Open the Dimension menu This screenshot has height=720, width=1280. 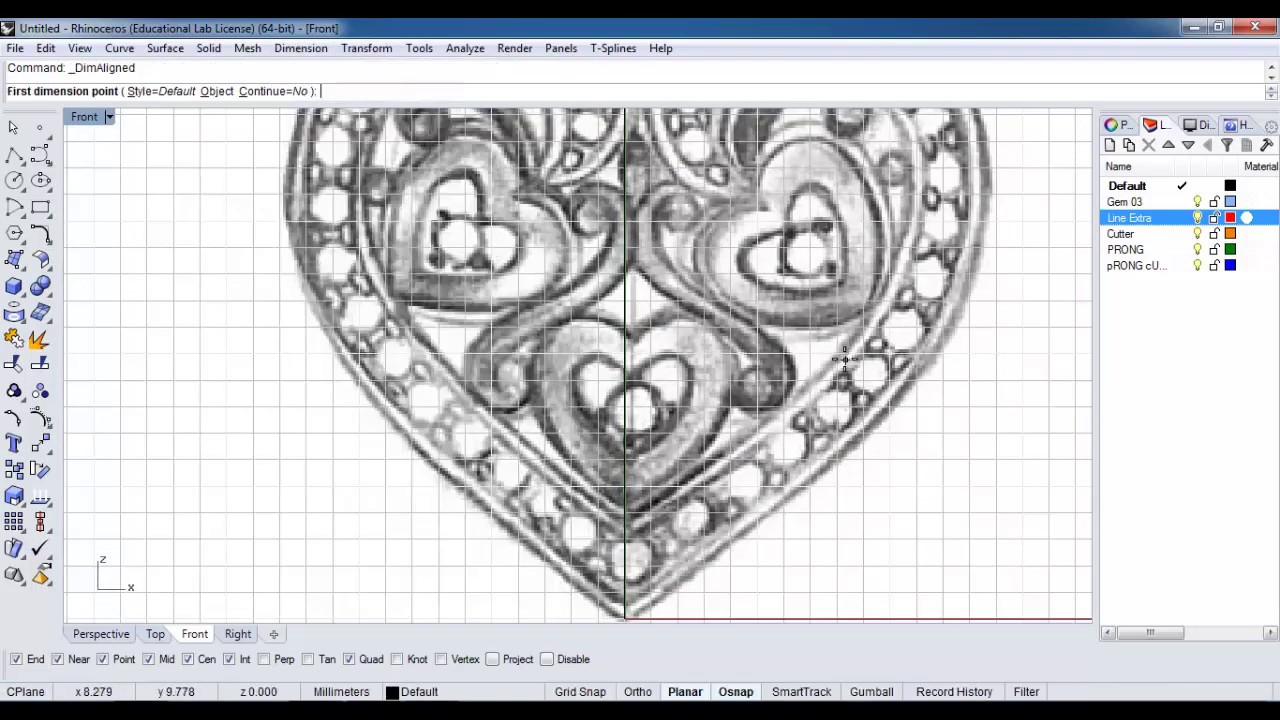pos(300,48)
